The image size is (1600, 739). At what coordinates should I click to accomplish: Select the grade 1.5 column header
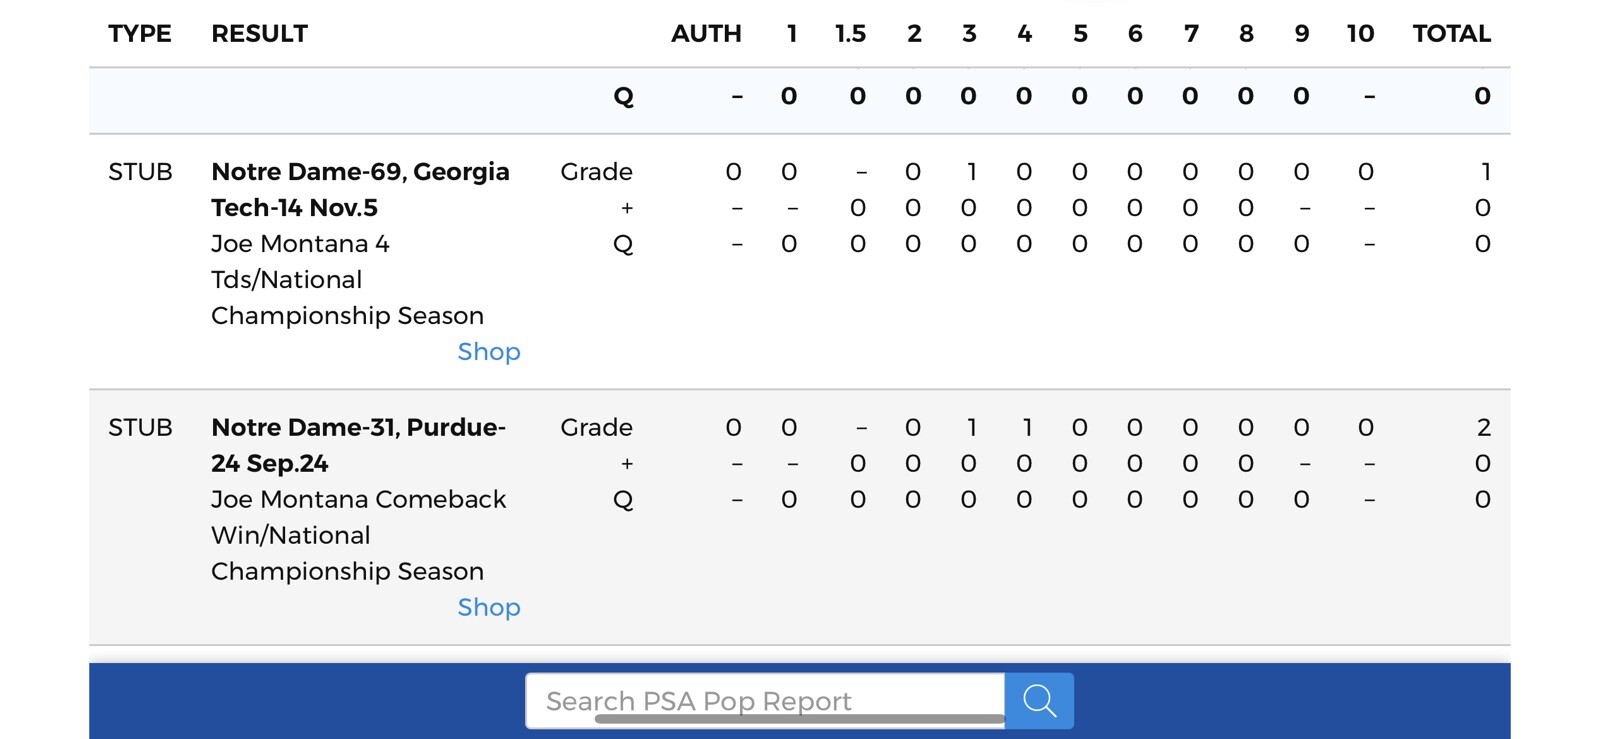(850, 34)
